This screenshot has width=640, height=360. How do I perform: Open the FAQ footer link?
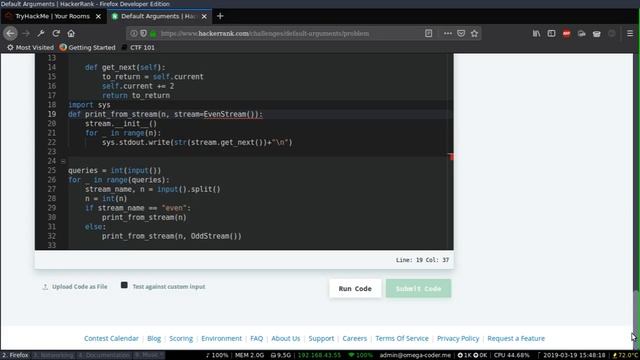click(x=256, y=338)
